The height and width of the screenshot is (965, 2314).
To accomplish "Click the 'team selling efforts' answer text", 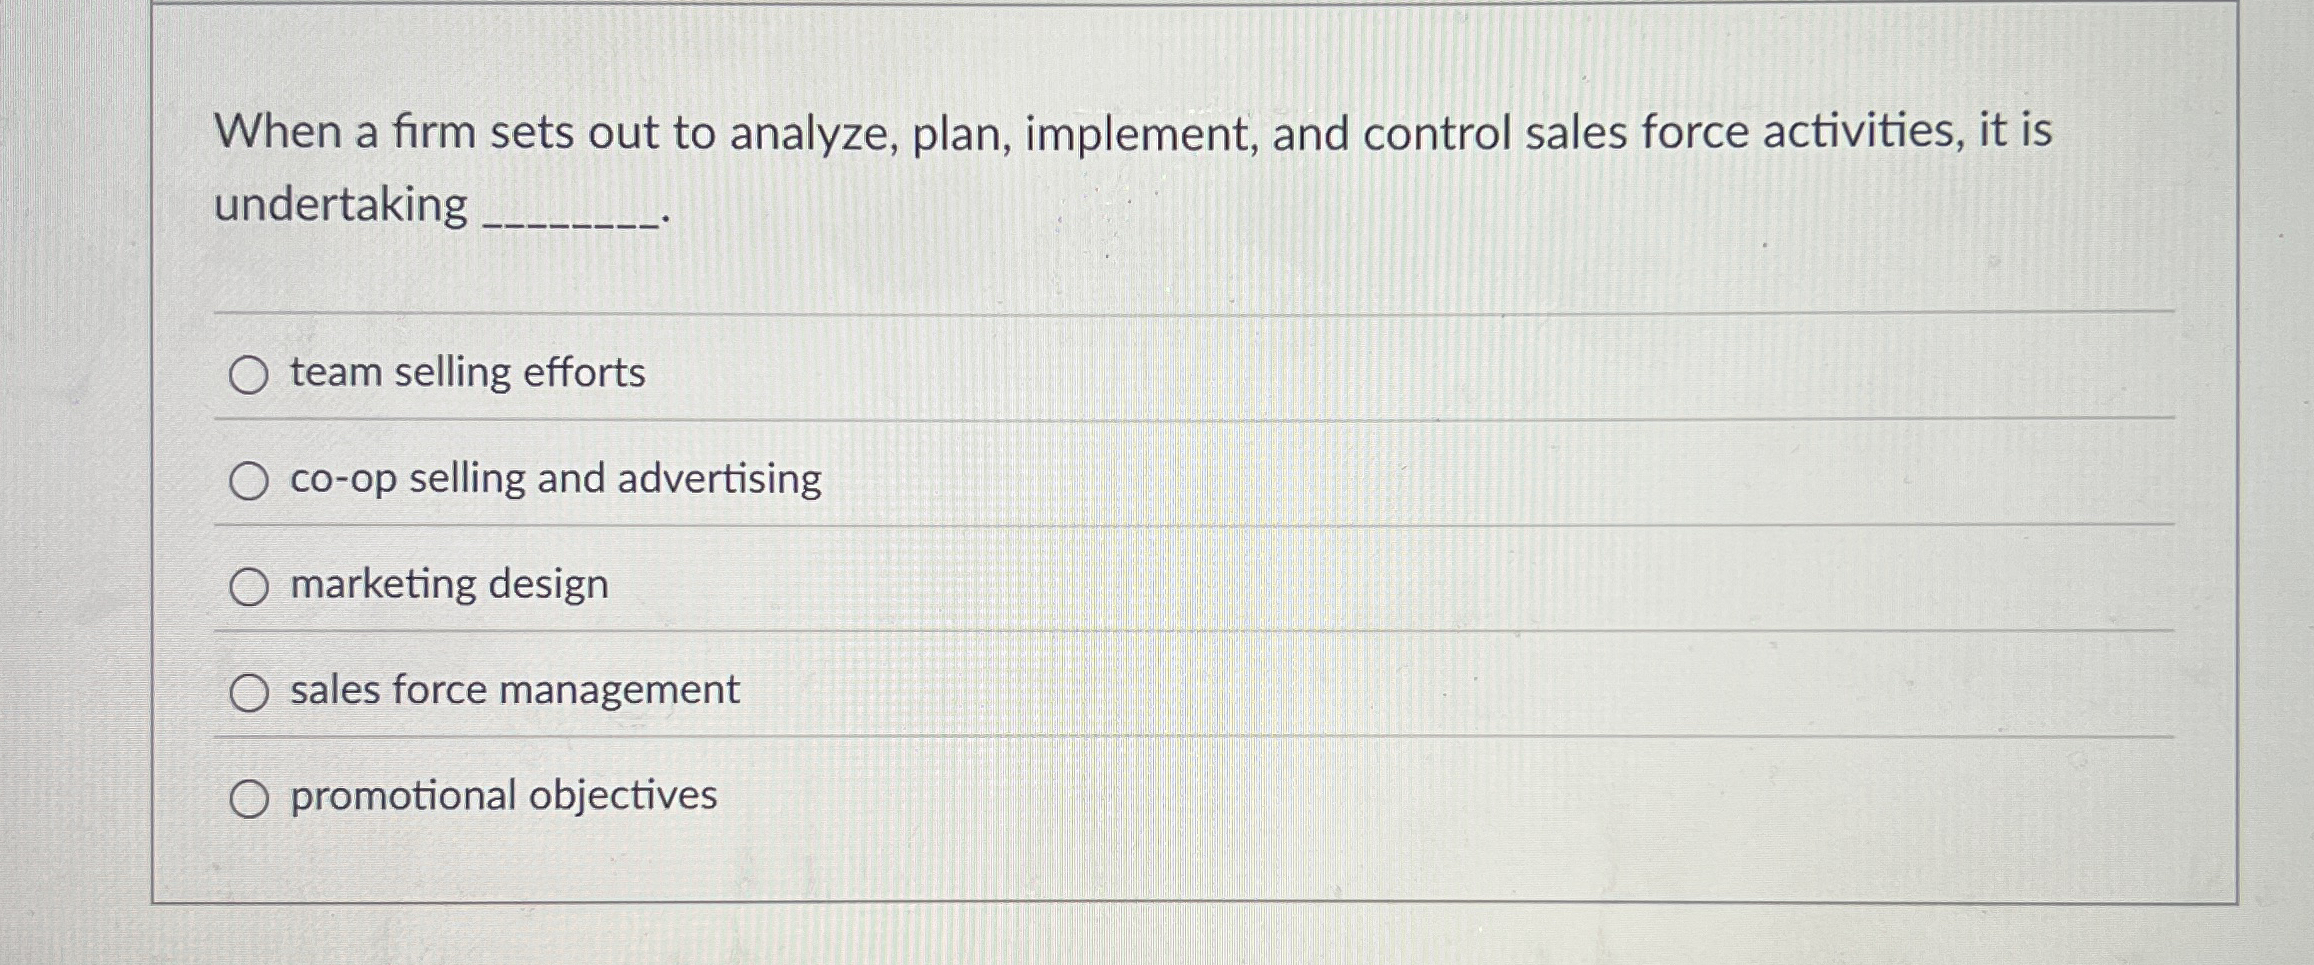I will tap(465, 375).
